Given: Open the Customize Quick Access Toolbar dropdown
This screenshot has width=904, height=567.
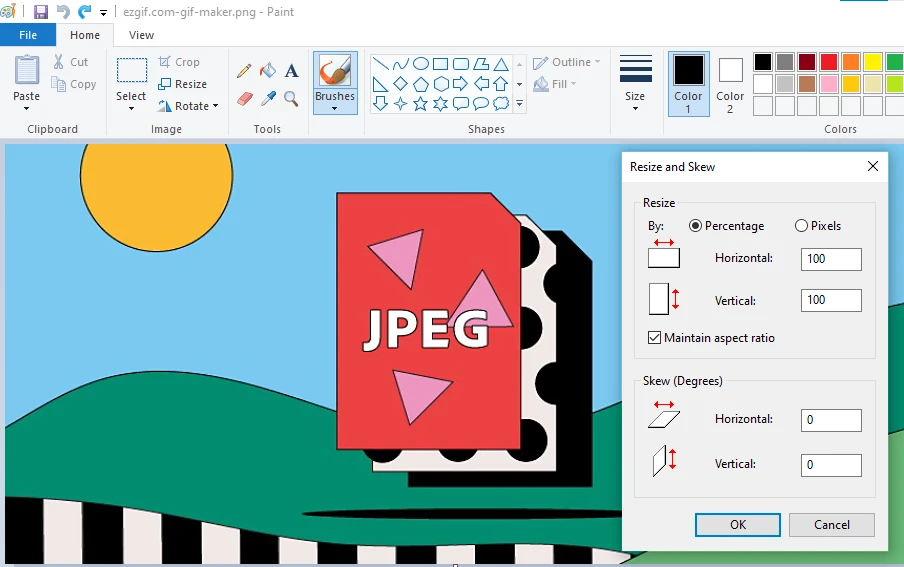Looking at the screenshot, I should [103, 12].
